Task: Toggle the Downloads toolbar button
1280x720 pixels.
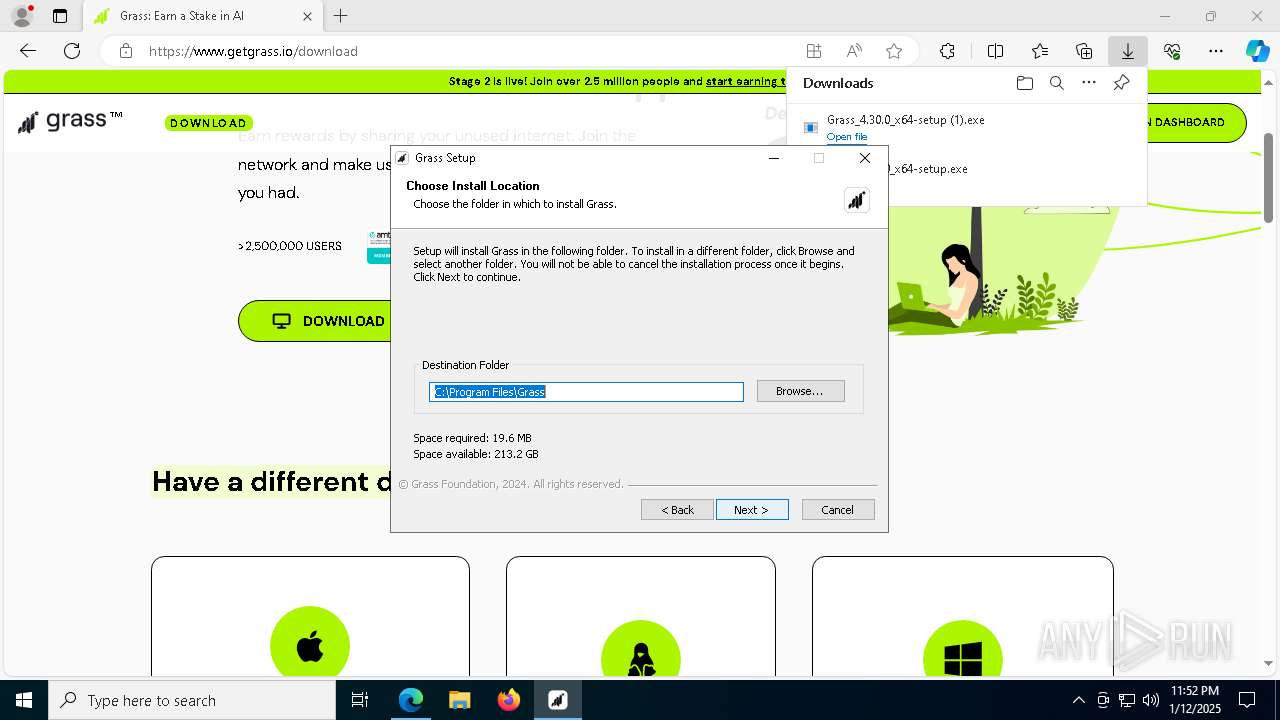Action: pos(1127,51)
